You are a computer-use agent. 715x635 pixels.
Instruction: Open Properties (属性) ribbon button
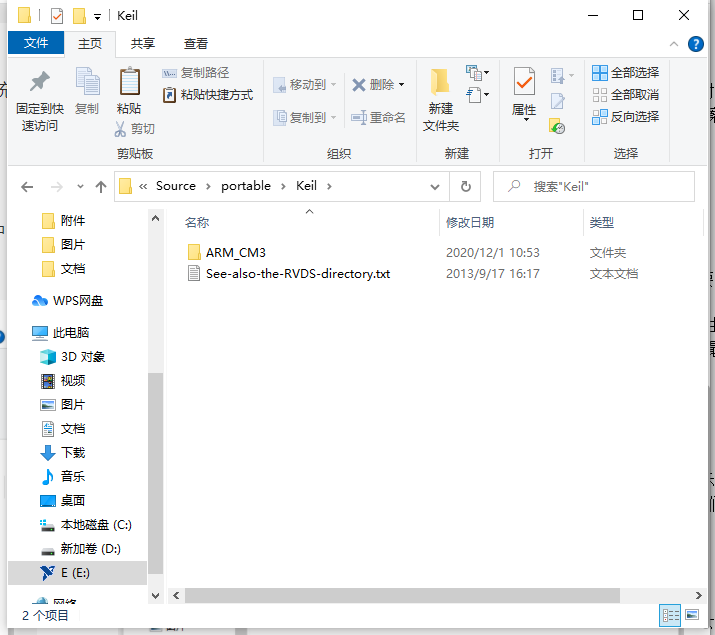point(524,94)
